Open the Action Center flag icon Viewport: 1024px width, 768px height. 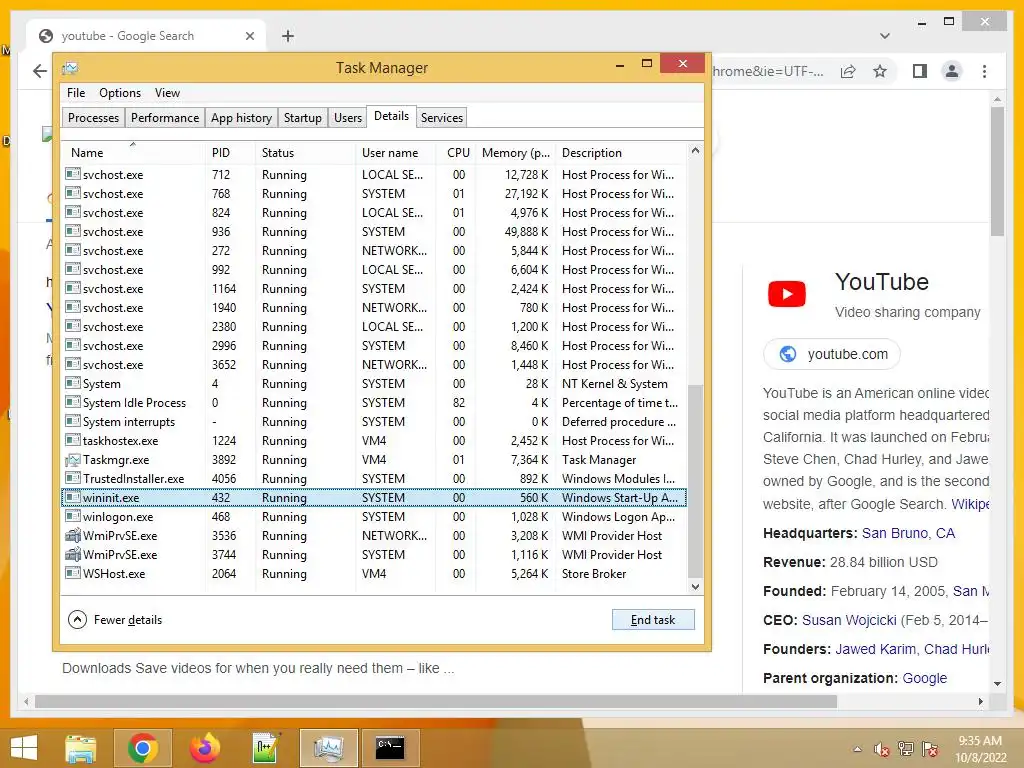click(930, 749)
